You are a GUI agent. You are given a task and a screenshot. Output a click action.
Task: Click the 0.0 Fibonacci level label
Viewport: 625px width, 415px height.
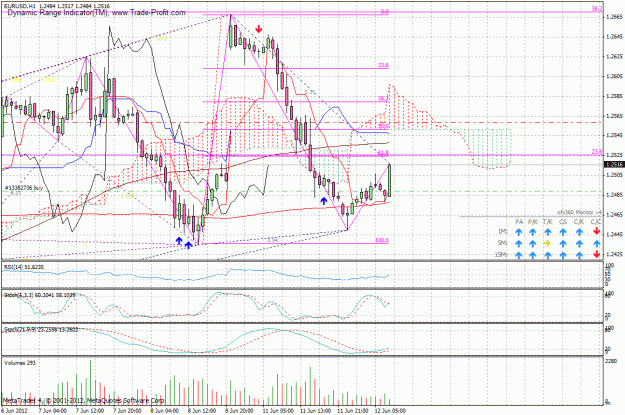click(x=385, y=12)
